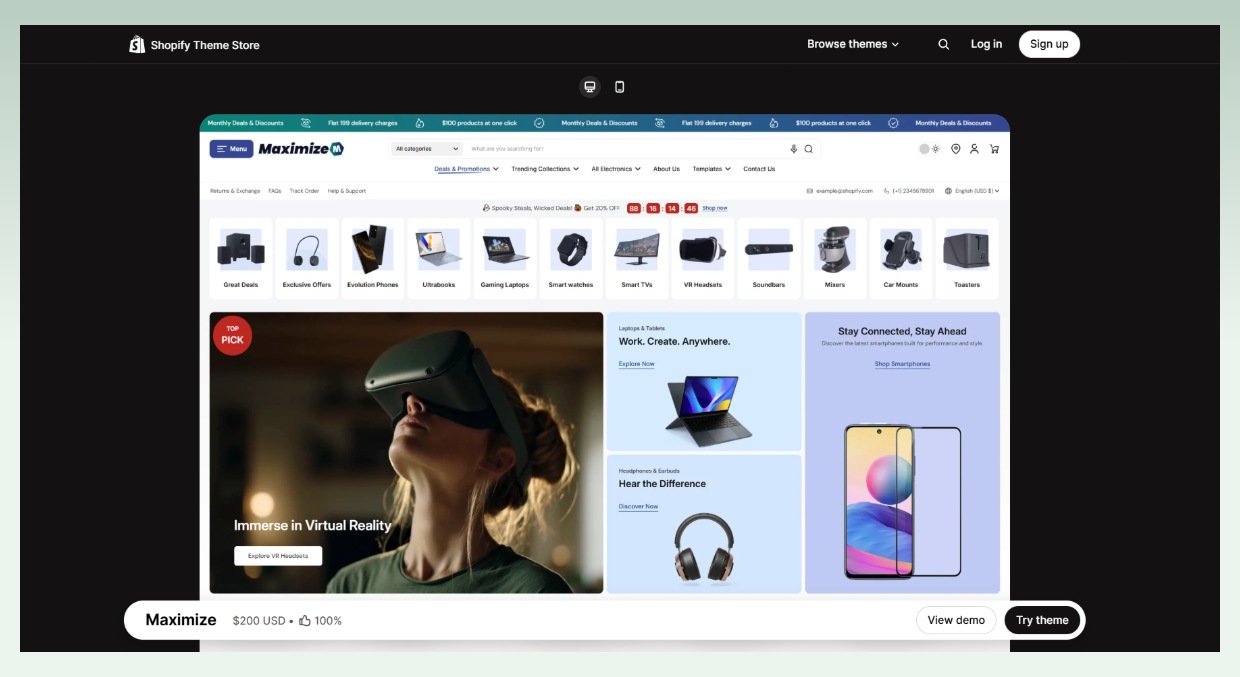Screen dimensions: 1240x677
Task: Click the Try theme button
Action: (x=1042, y=620)
